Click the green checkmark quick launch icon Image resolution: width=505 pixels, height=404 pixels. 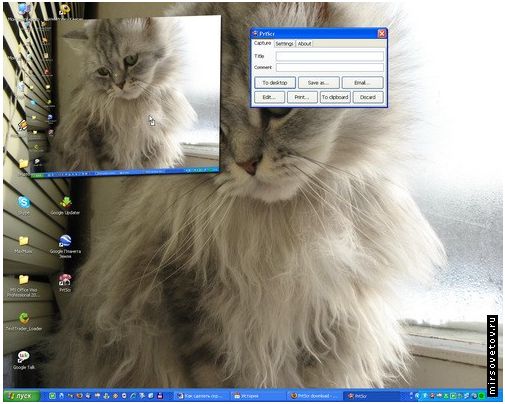tap(52, 396)
